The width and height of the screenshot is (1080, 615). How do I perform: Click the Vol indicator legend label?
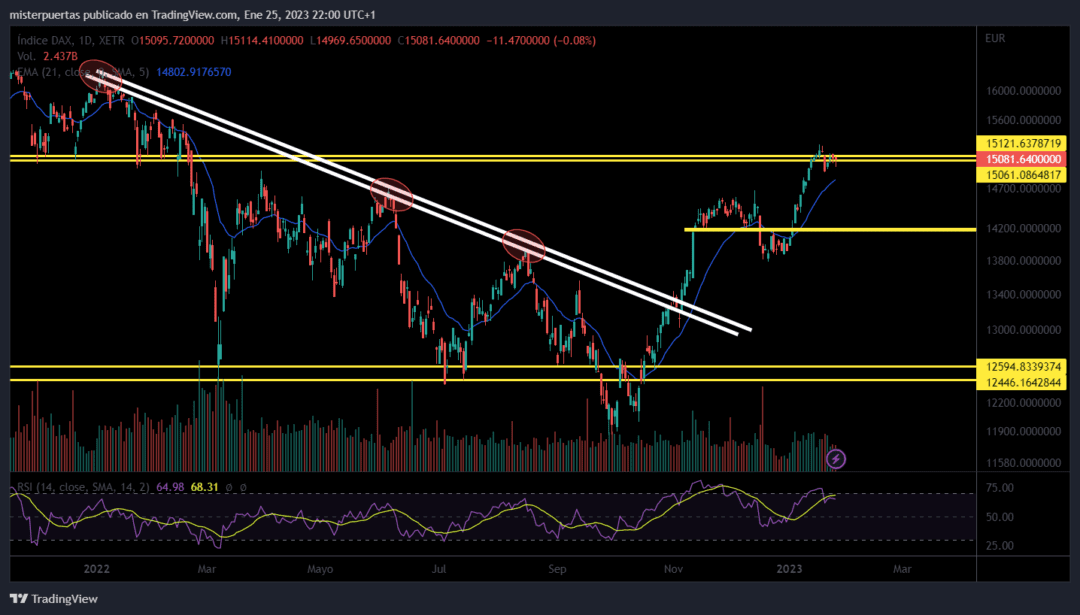pos(25,57)
